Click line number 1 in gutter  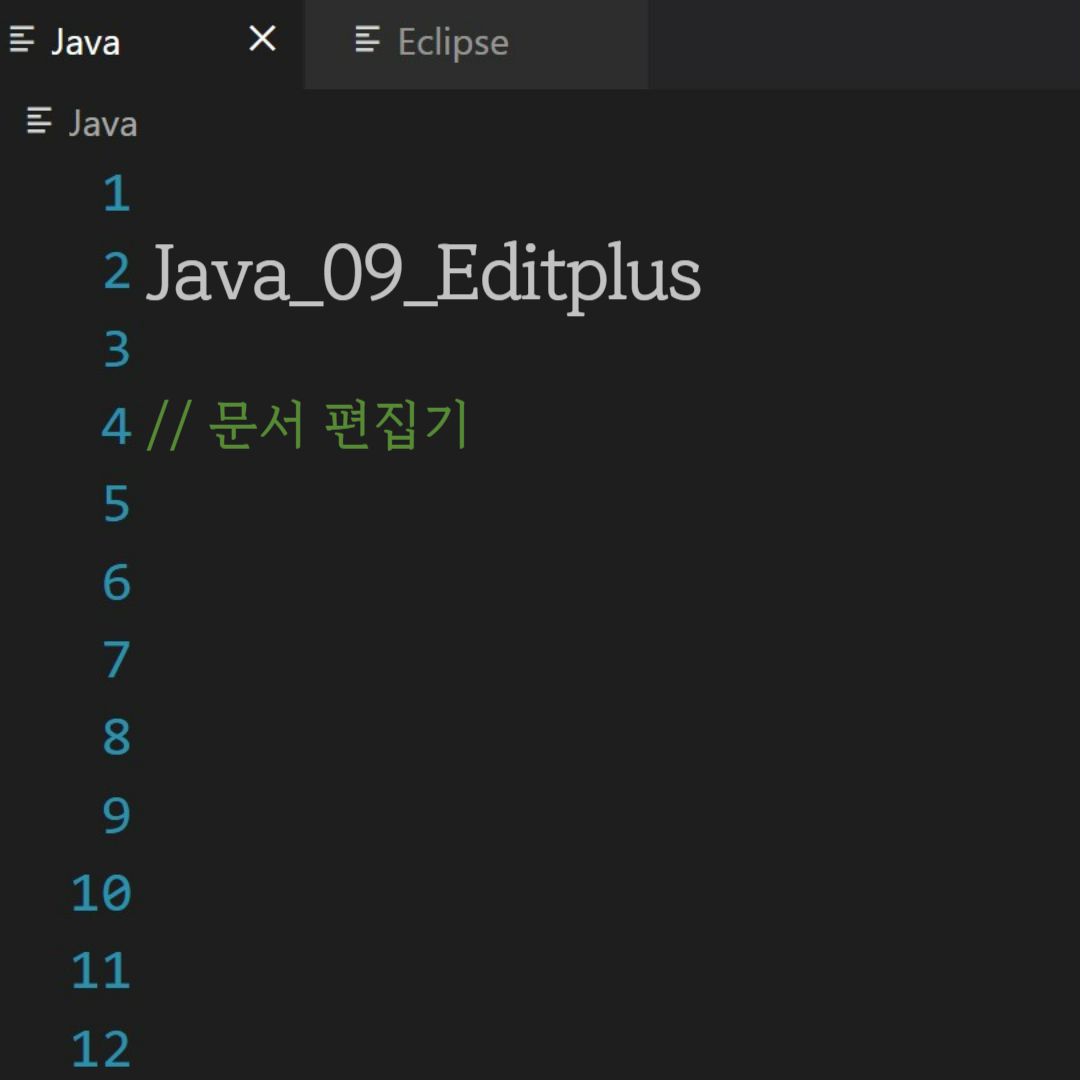pyautogui.click(x=116, y=194)
